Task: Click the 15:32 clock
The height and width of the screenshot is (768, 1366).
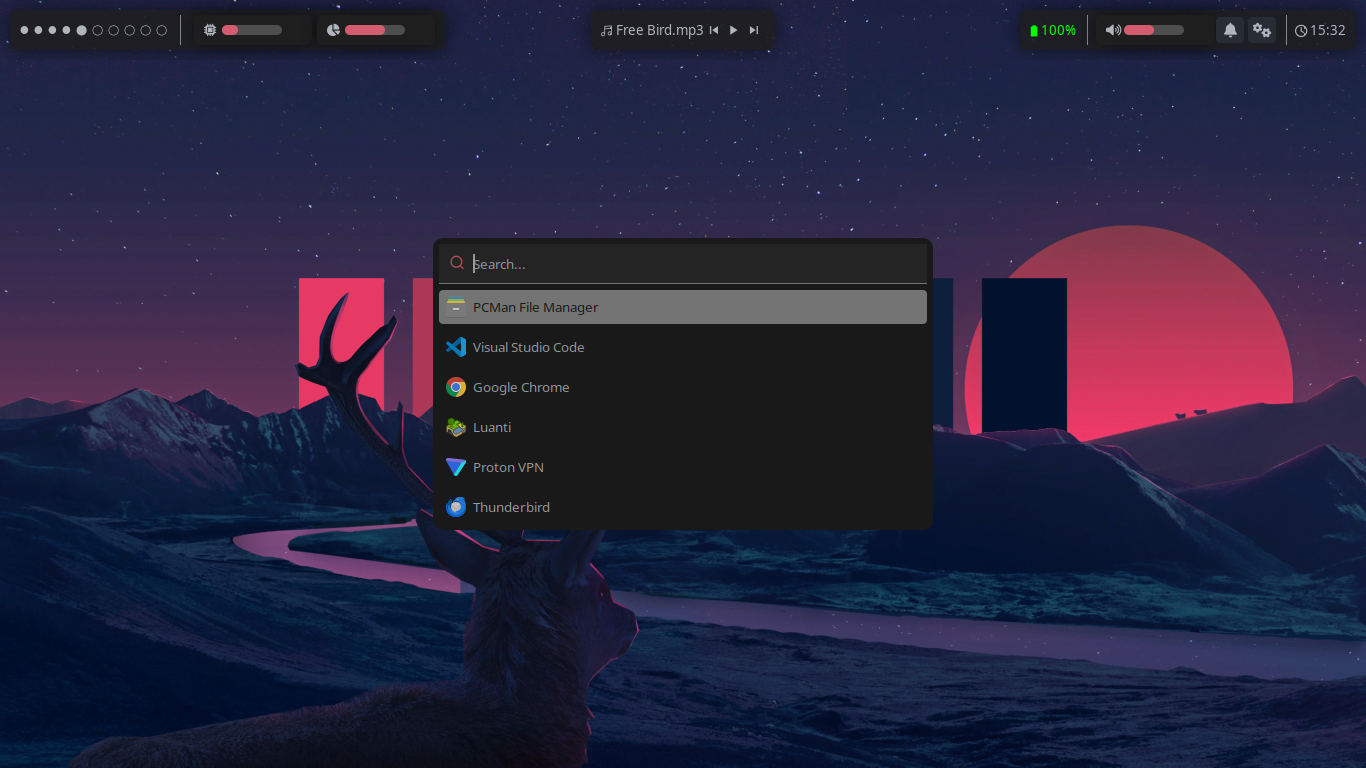Action: [x=1320, y=30]
